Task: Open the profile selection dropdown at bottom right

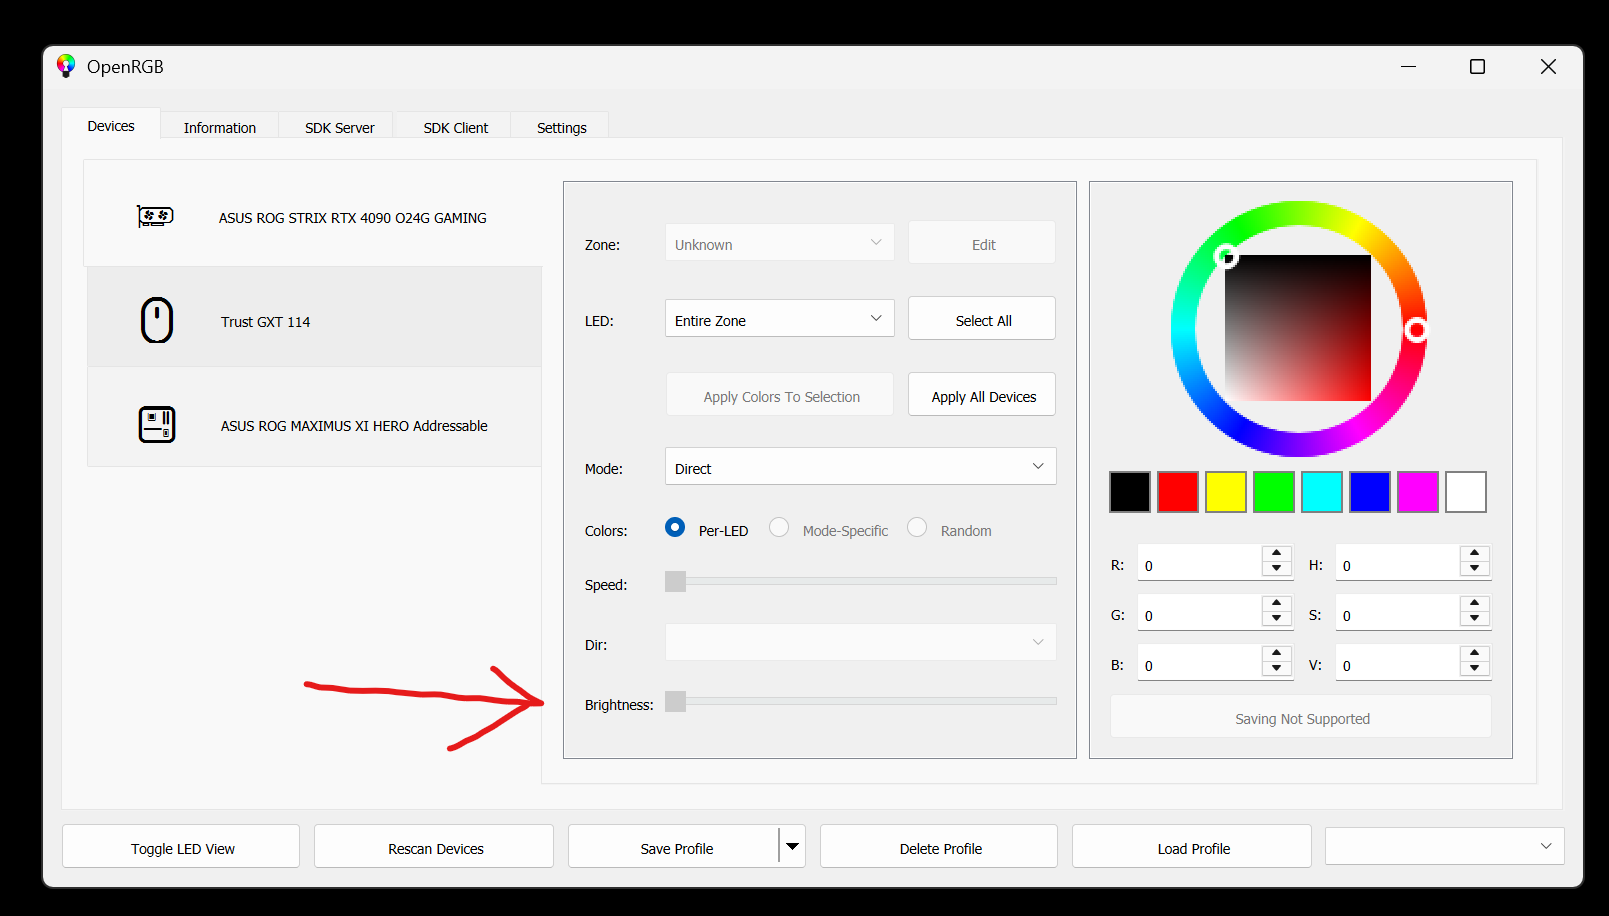Action: (1444, 846)
